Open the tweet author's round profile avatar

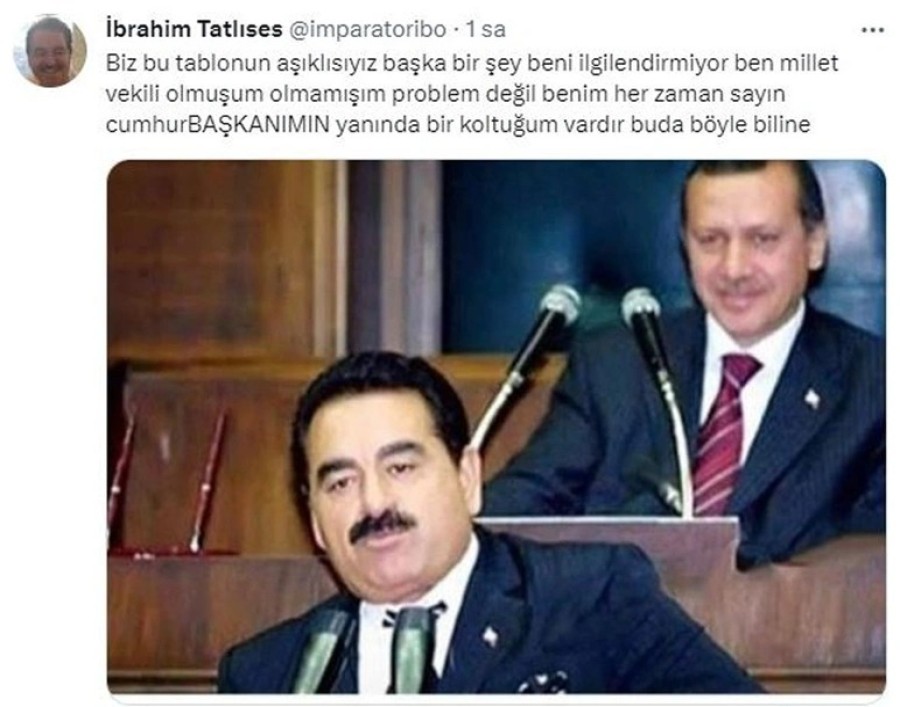(50, 51)
